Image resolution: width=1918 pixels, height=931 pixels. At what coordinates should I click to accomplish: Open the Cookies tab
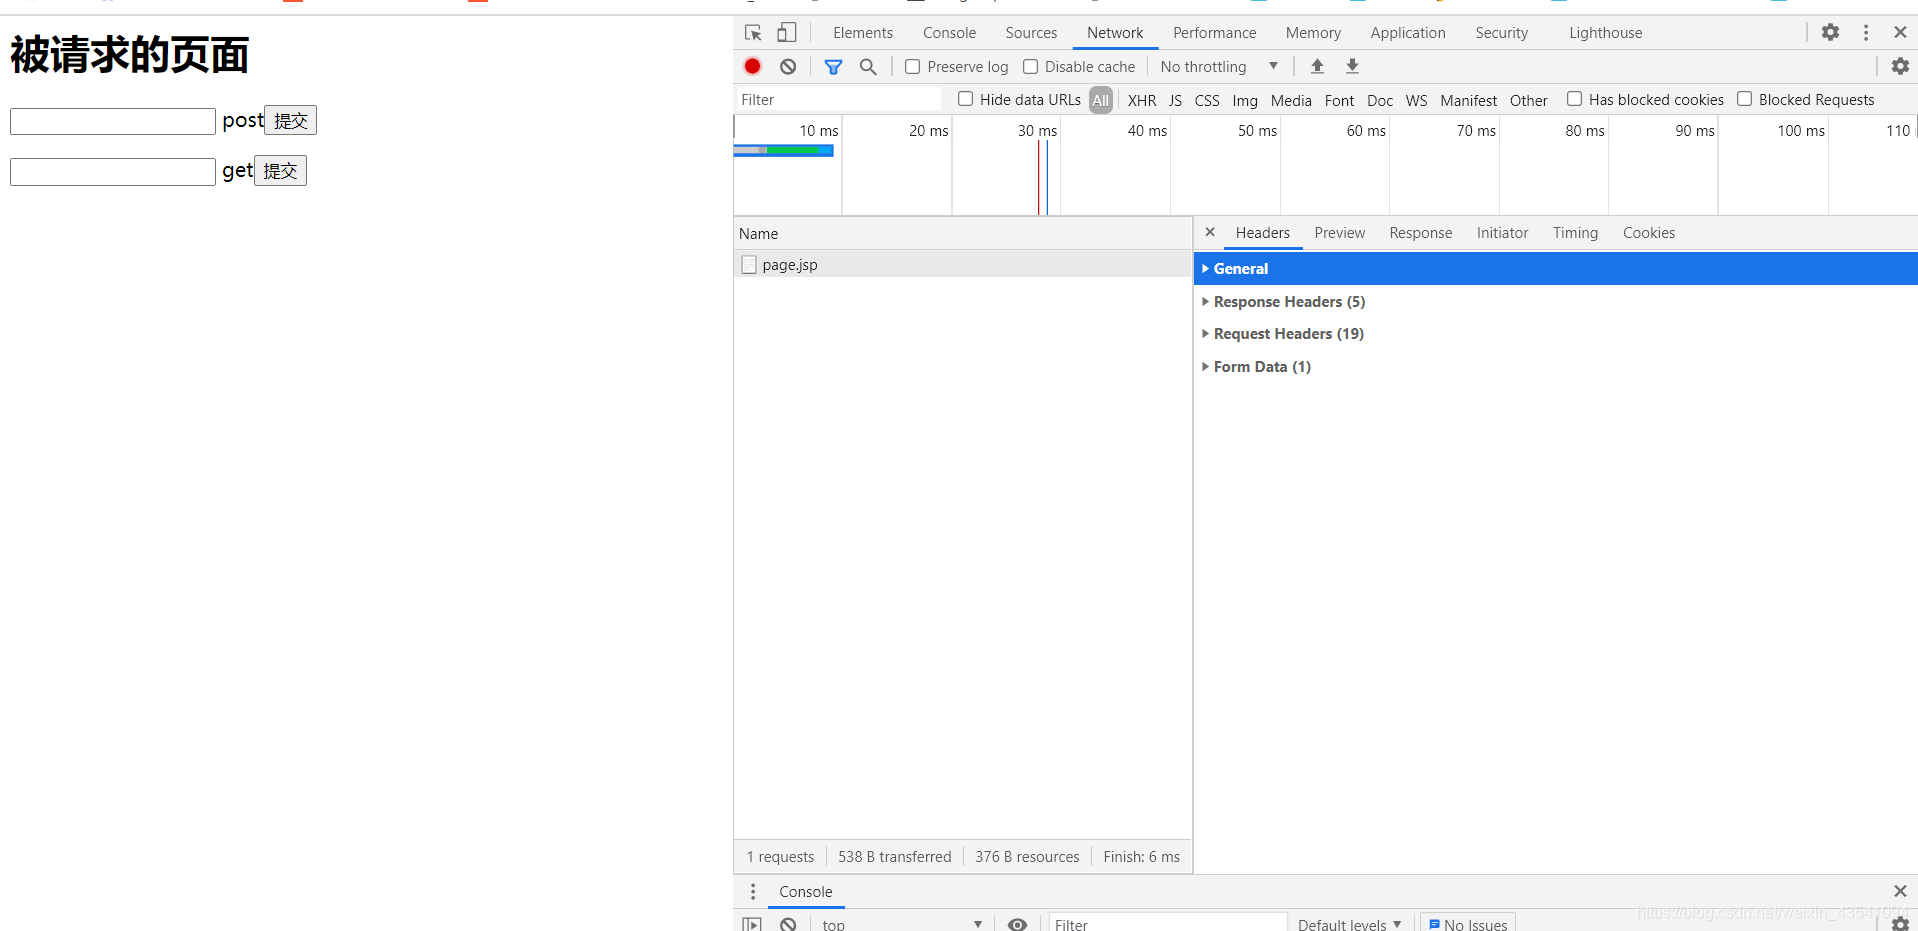pyautogui.click(x=1648, y=232)
